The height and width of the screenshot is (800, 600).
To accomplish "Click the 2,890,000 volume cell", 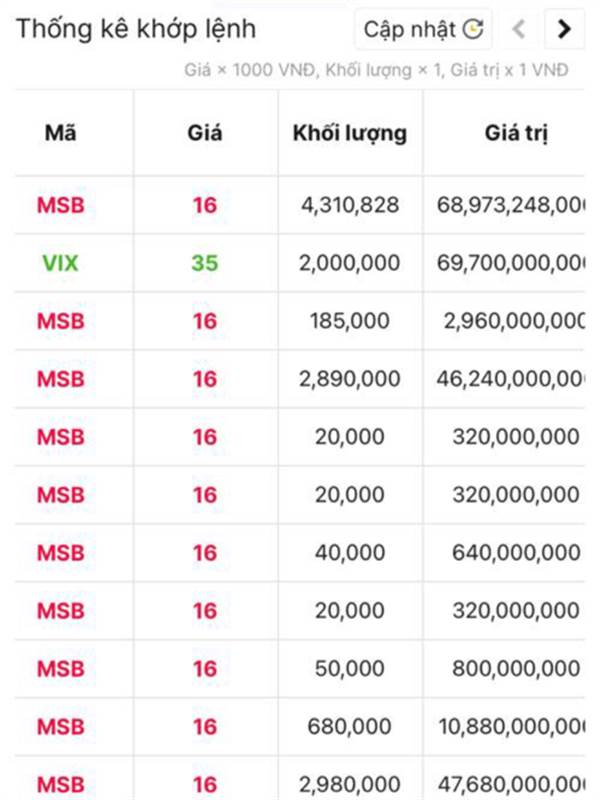I will click(x=350, y=379).
